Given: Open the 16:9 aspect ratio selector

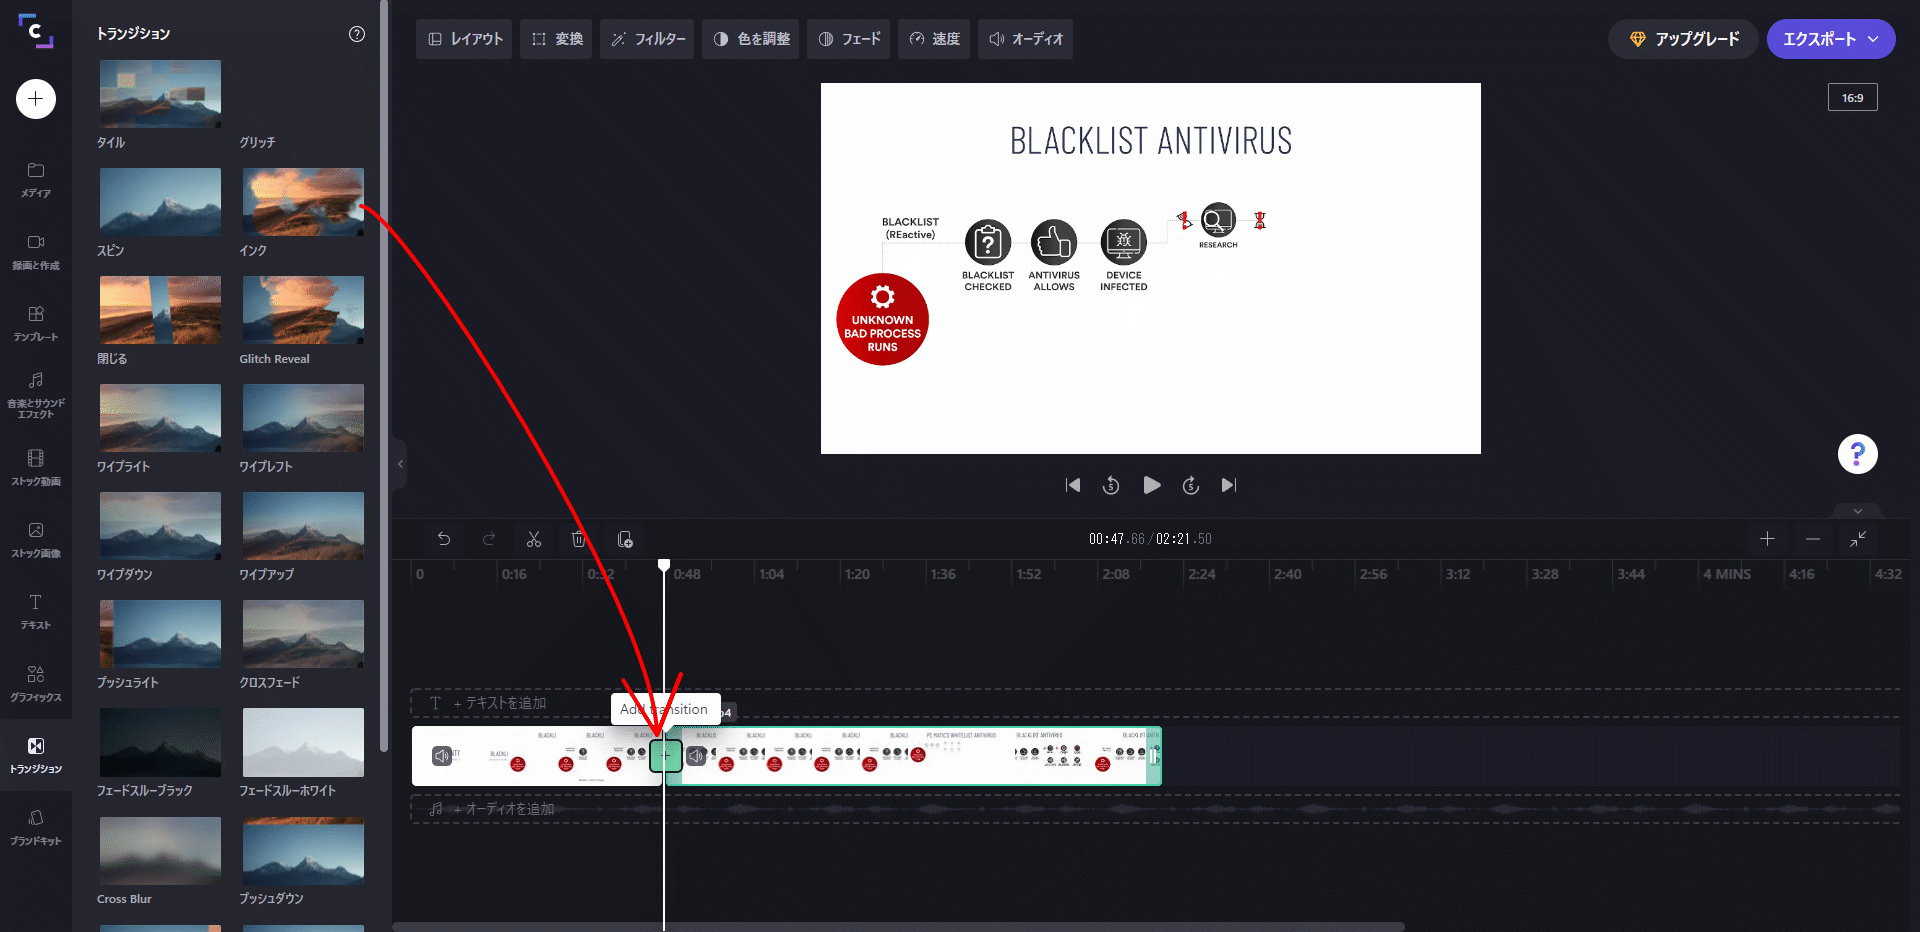Looking at the screenshot, I should coord(1852,98).
